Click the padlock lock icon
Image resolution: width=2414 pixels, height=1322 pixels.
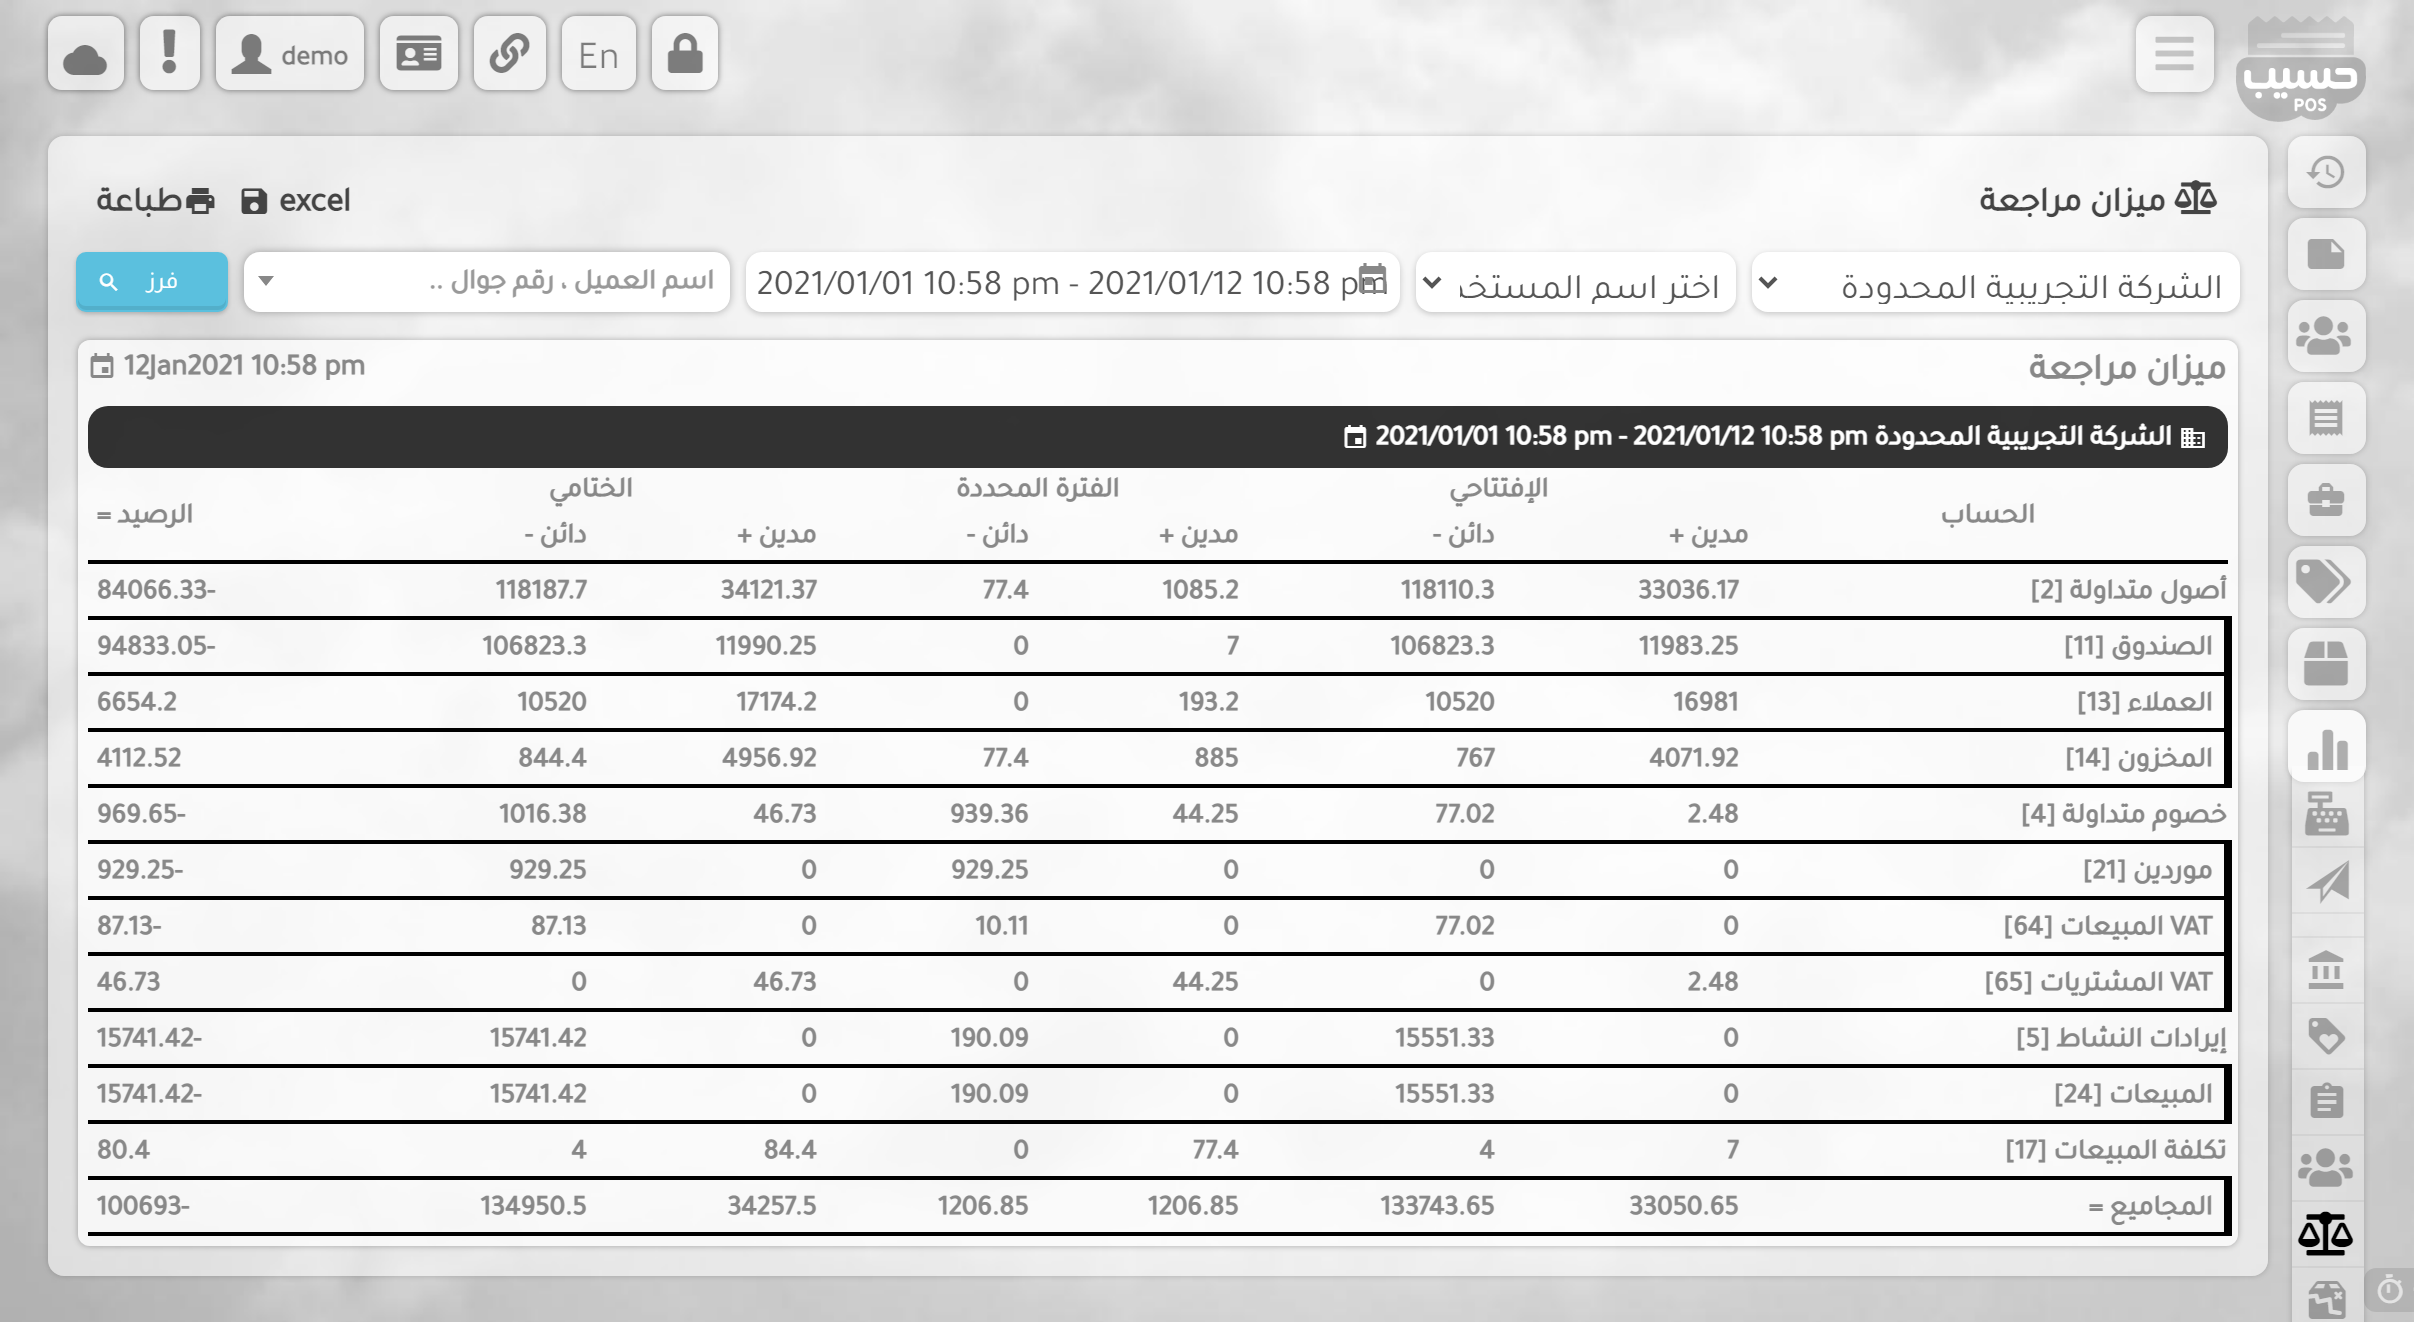[x=684, y=55]
